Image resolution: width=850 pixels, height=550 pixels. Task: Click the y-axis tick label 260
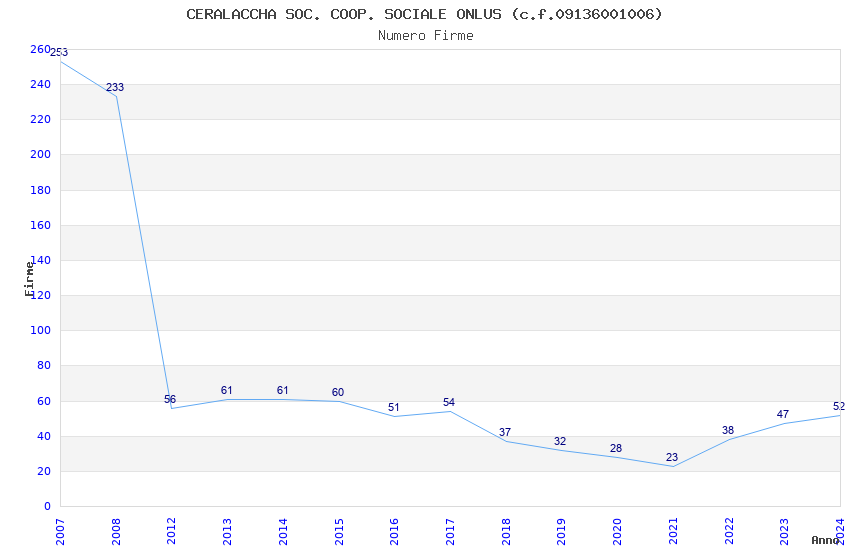40,49
